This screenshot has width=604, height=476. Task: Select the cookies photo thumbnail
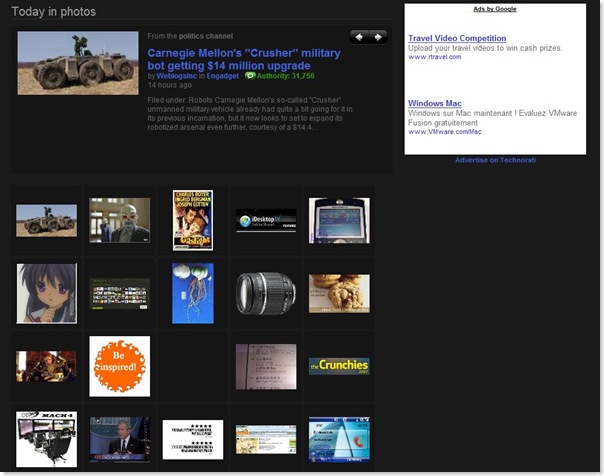339,293
